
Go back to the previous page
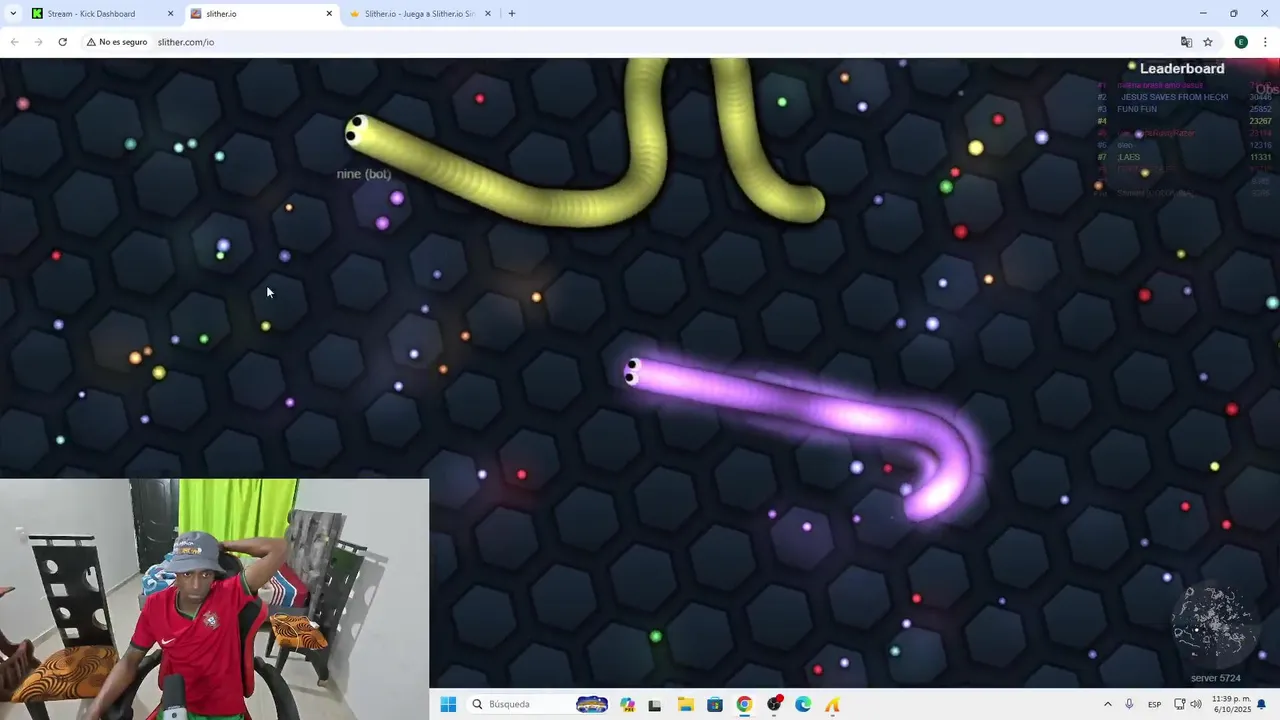click(14, 42)
